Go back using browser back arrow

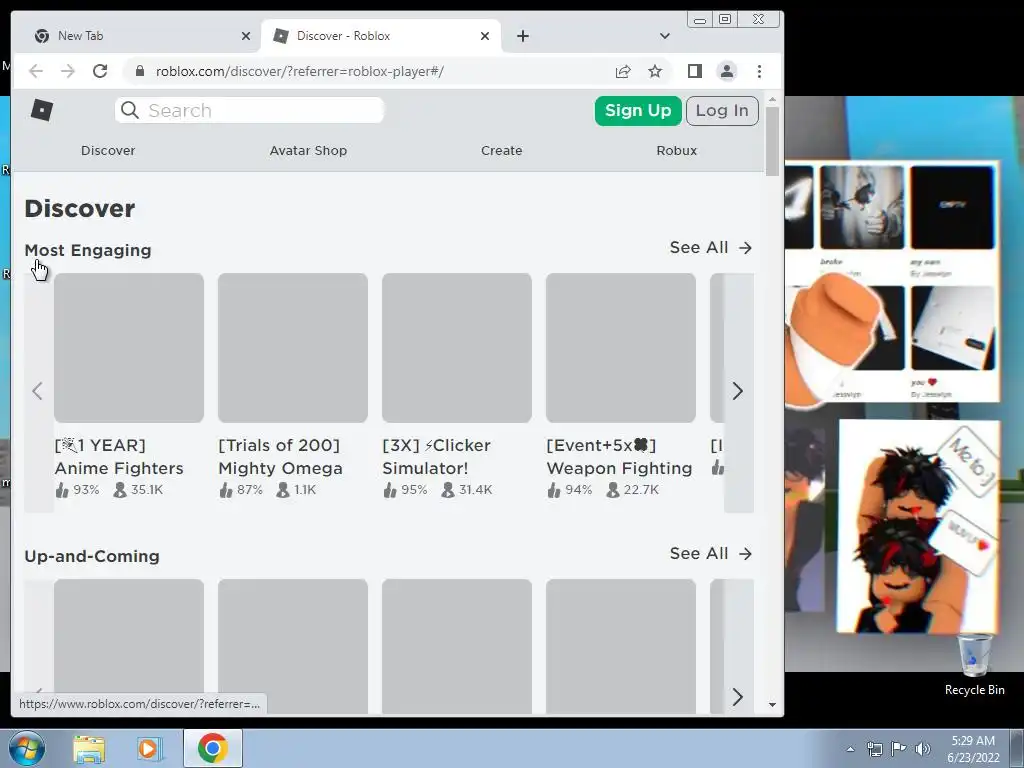(x=36, y=71)
